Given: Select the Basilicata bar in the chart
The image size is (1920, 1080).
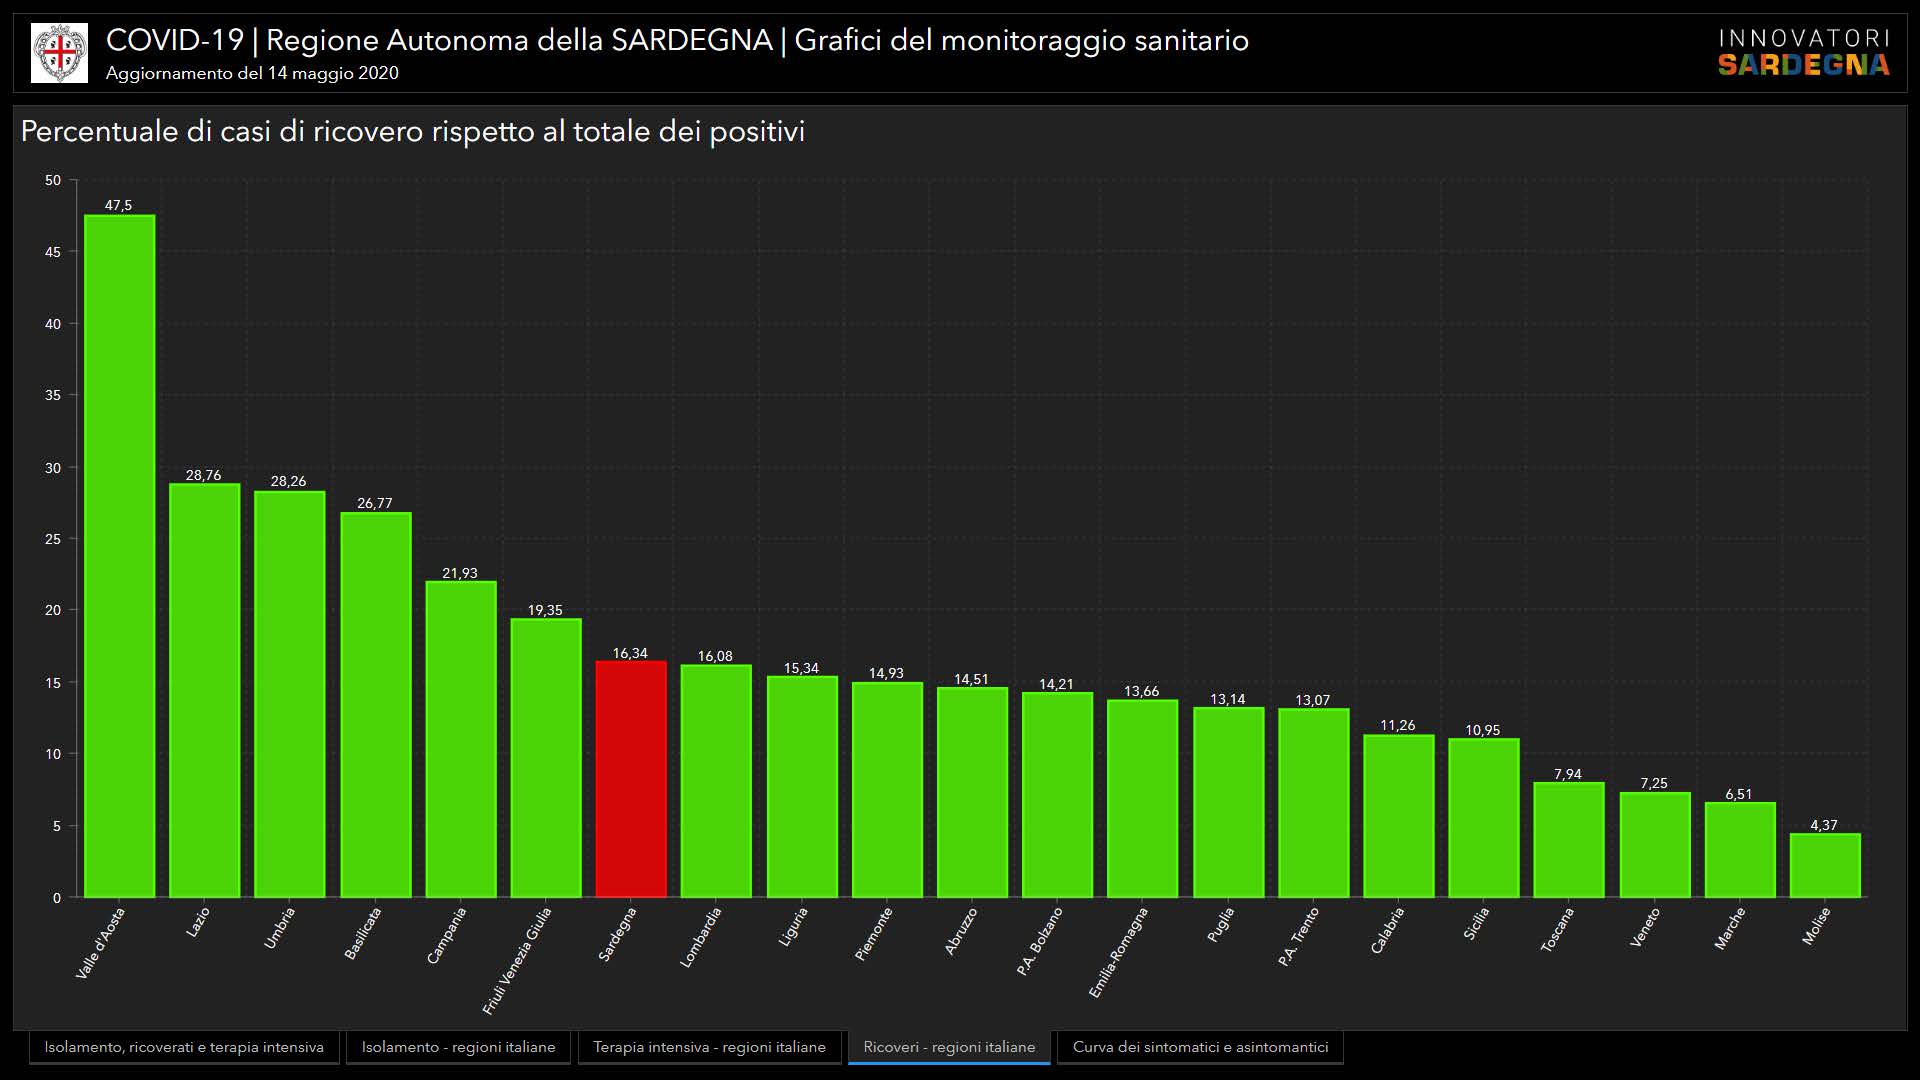Looking at the screenshot, I should (375, 705).
